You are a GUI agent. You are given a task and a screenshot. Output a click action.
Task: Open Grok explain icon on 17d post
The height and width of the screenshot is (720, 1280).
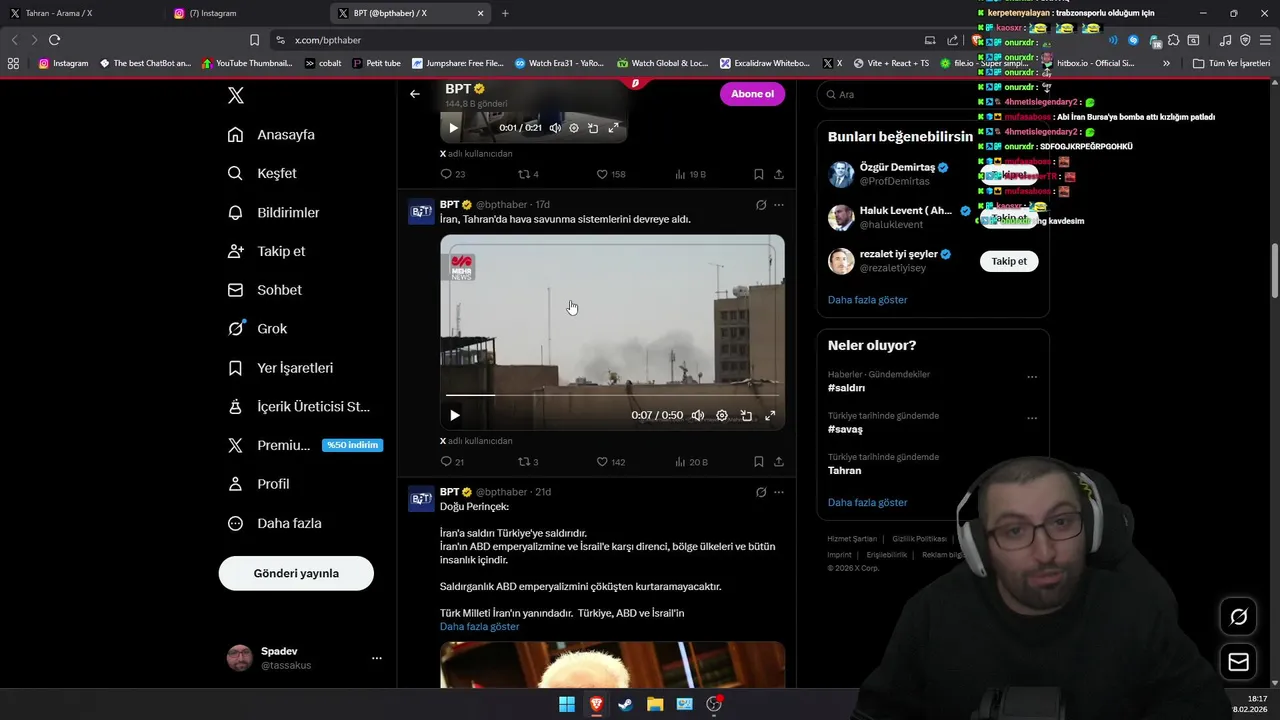tap(761, 205)
